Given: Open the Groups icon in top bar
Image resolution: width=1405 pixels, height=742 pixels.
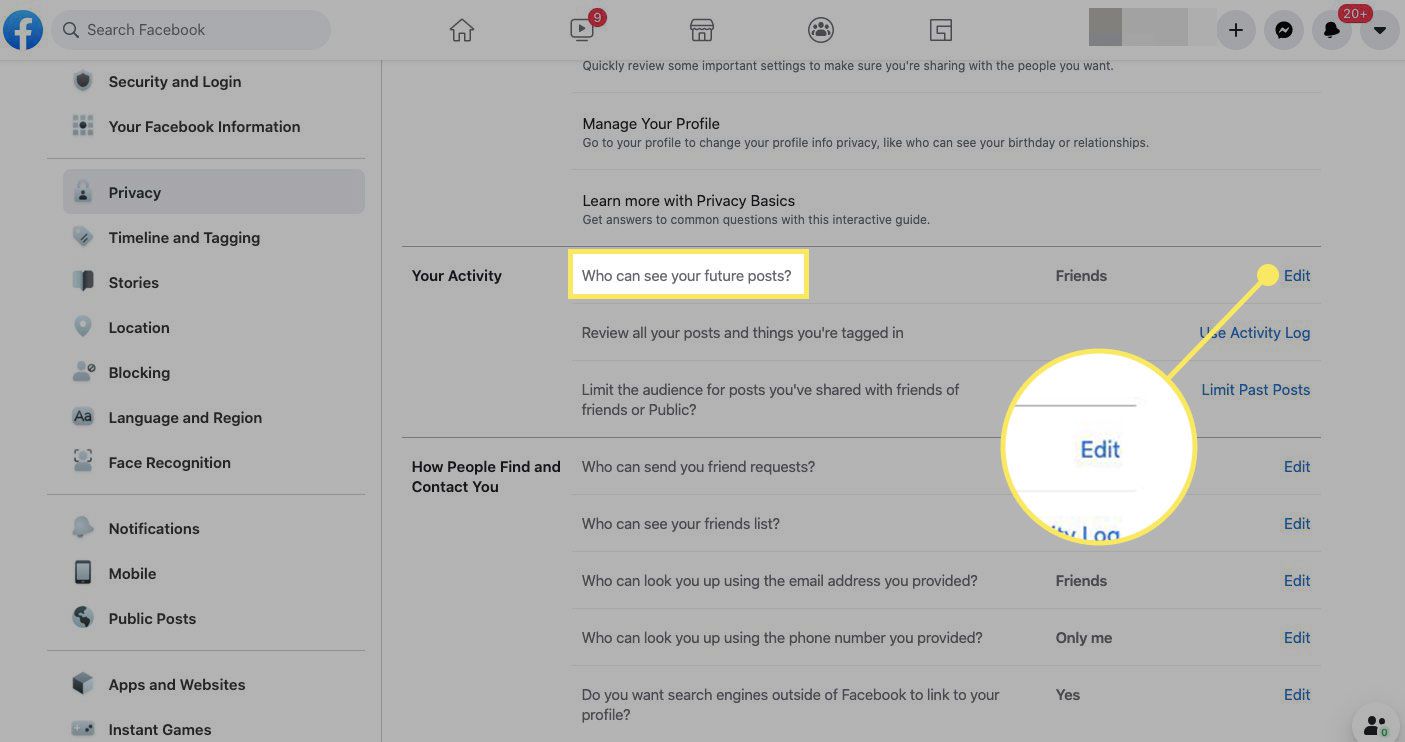Looking at the screenshot, I should (x=821, y=30).
